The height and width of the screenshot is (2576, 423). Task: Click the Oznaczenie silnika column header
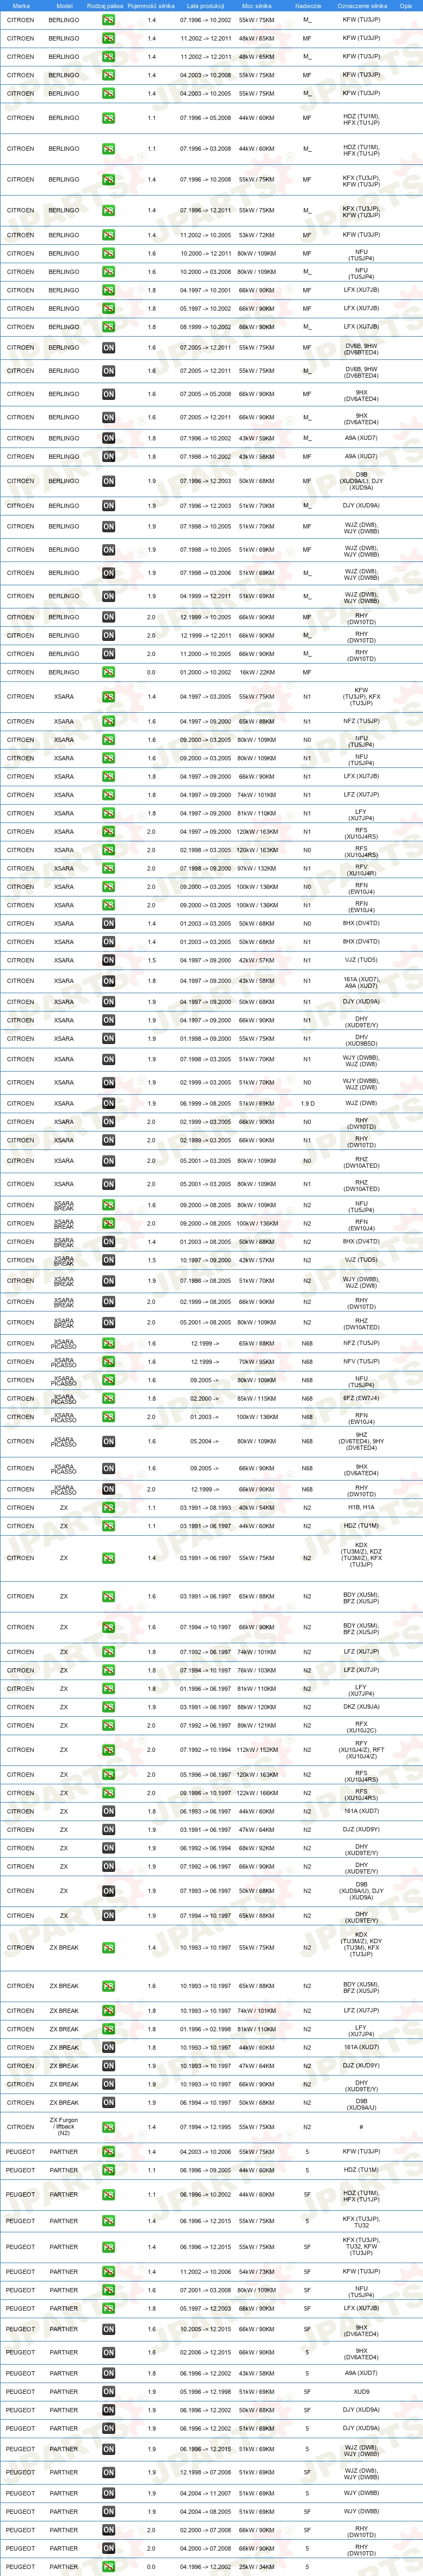pyautogui.click(x=361, y=6)
